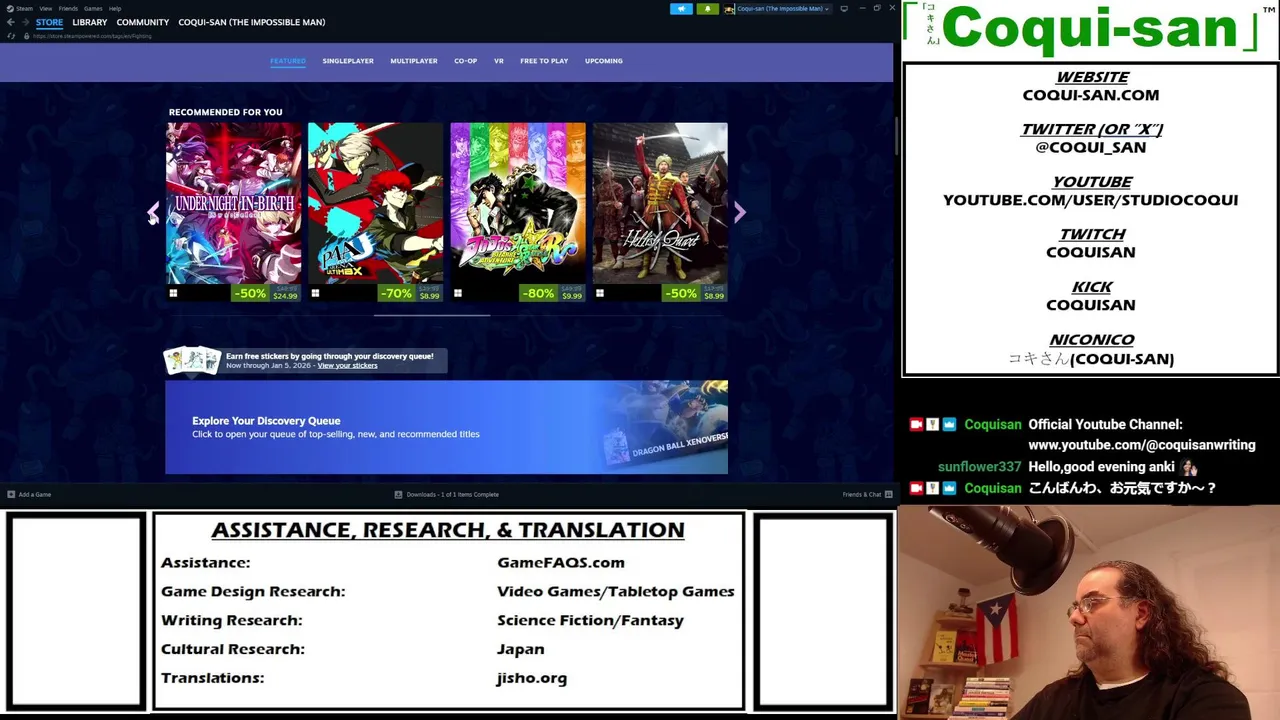Screen dimensions: 1280x720
Task: Open Downloads - 1 of 1 Items Complete
Action: click(453, 494)
